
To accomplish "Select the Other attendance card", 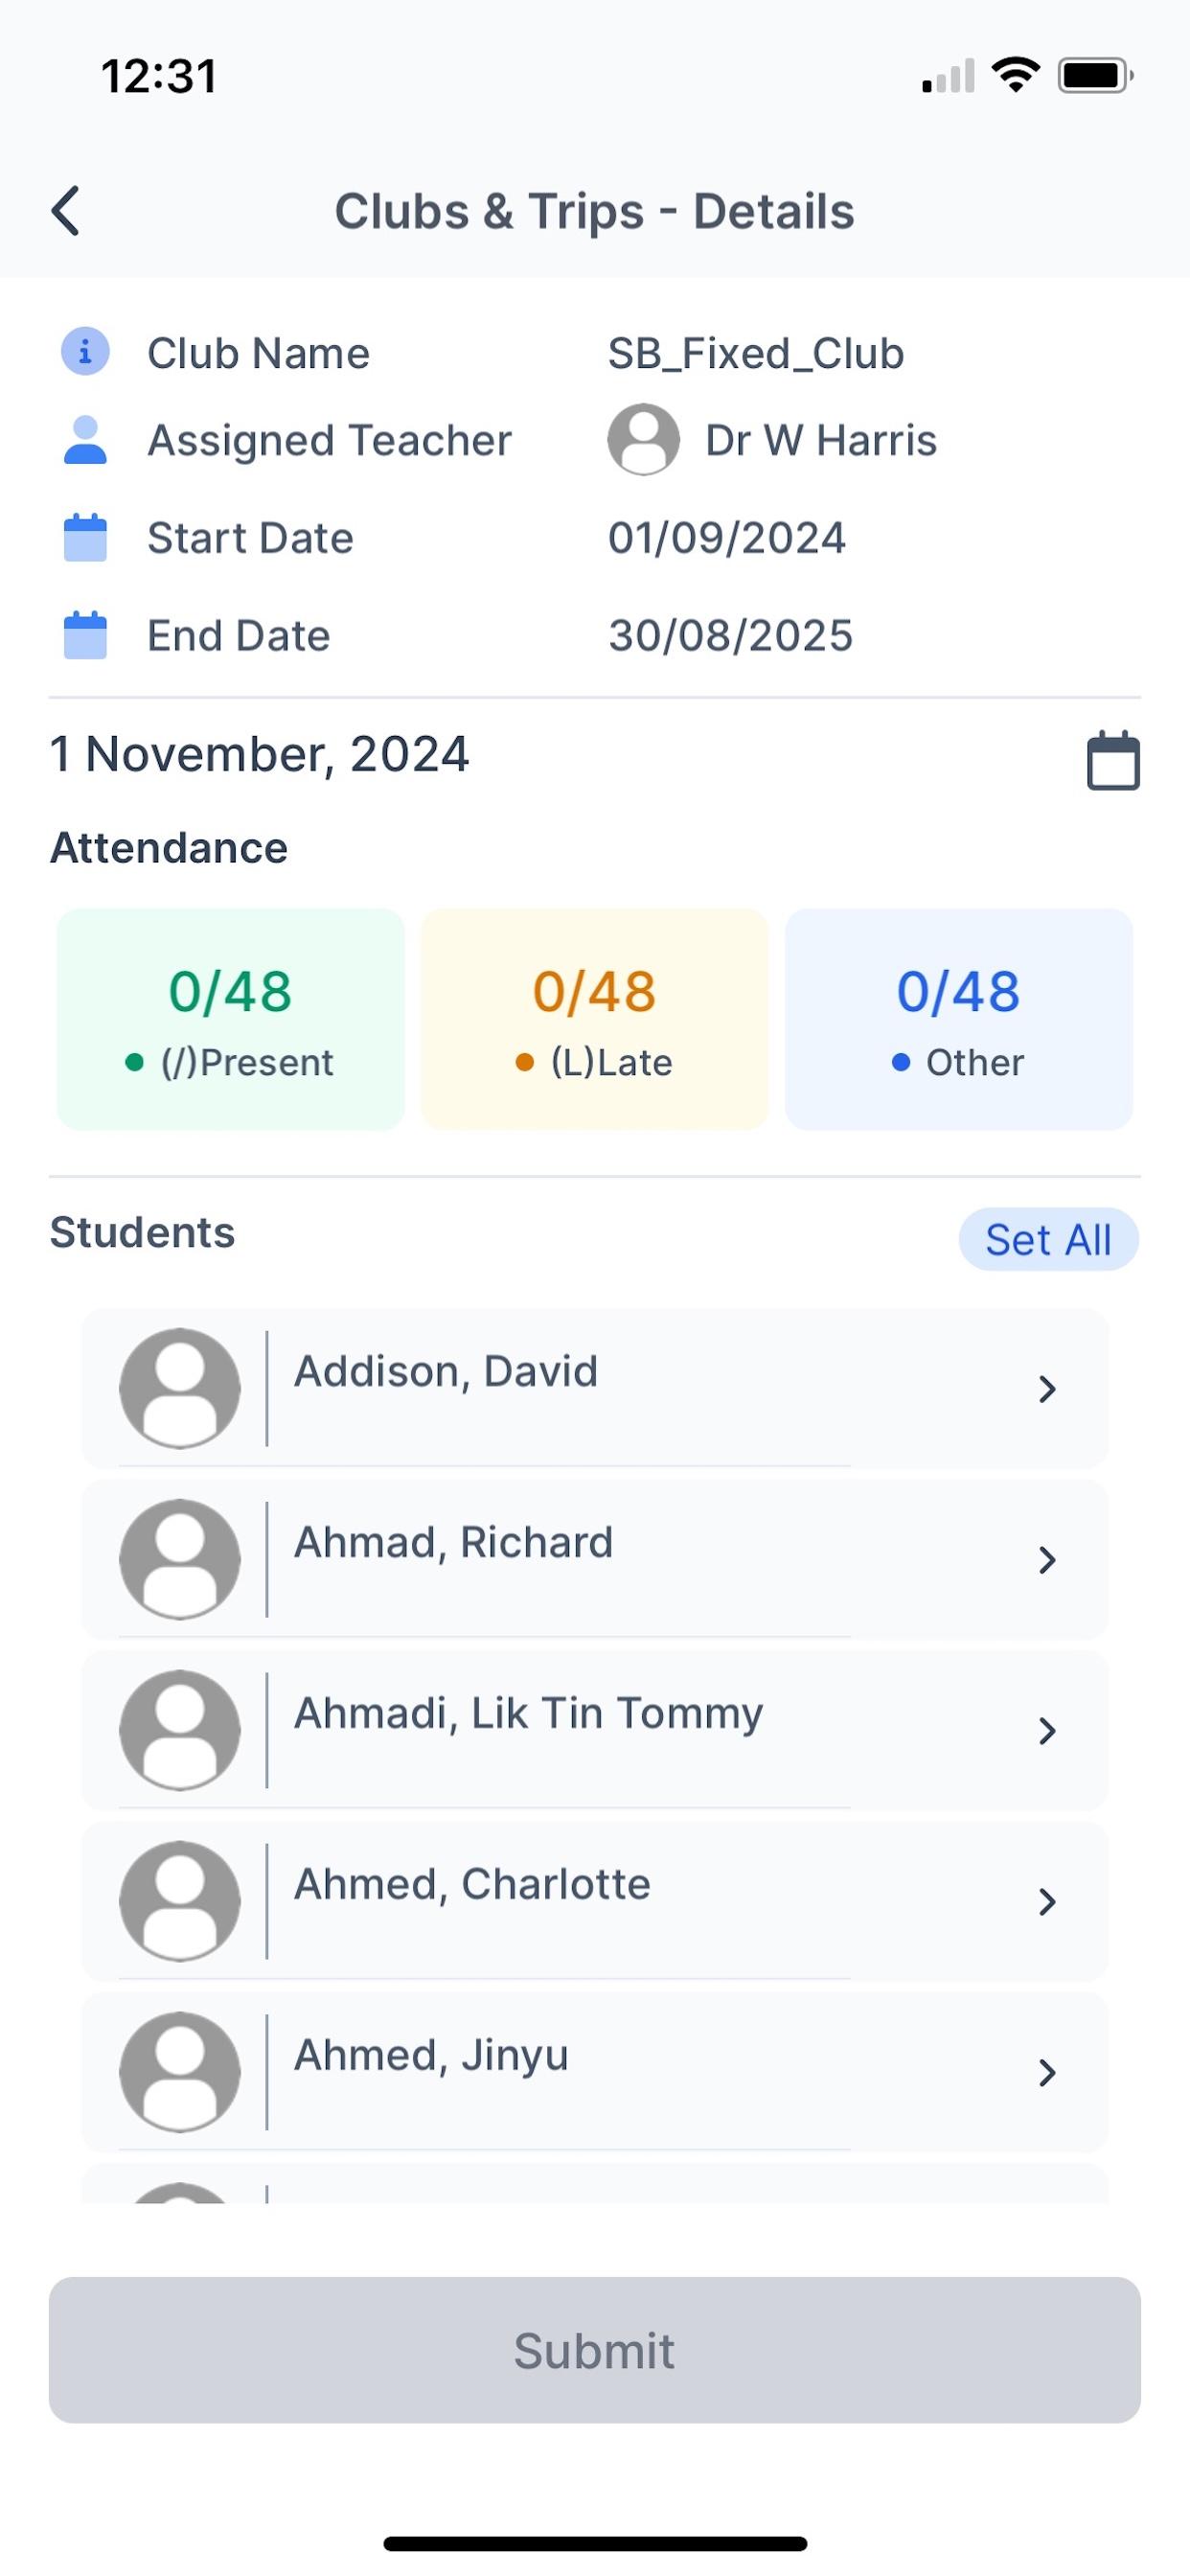I will click(x=959, y=1019).
